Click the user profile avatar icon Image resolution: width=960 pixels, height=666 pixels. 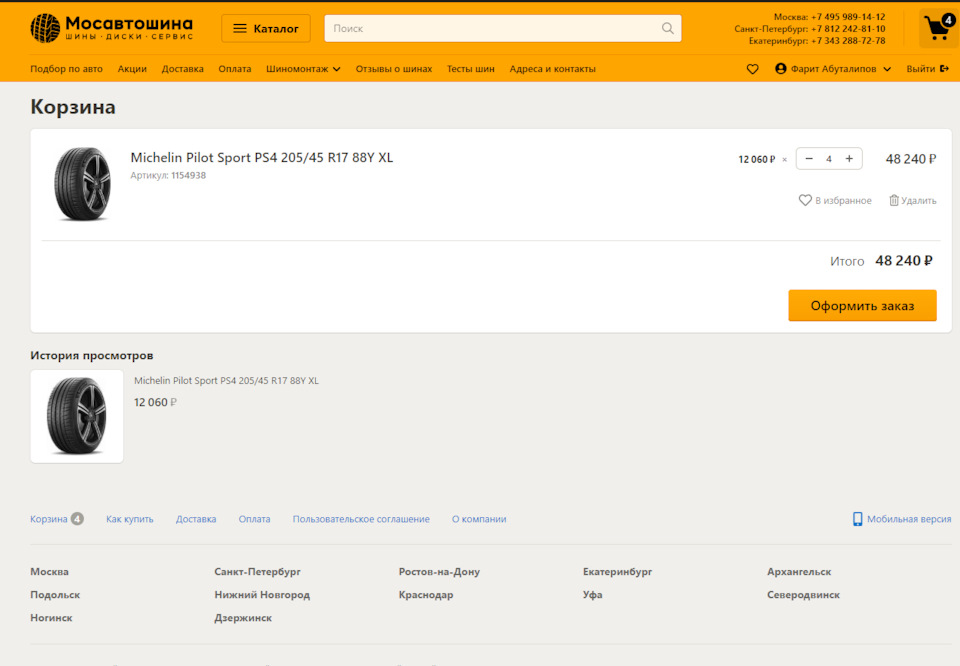coord(781,69)
